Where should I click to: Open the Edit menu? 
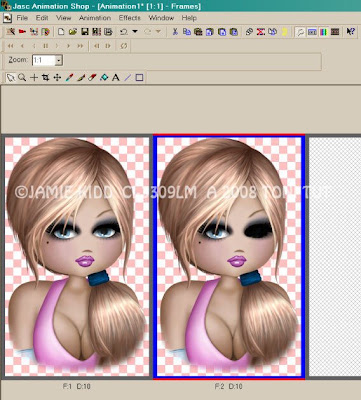coord(42,18)
